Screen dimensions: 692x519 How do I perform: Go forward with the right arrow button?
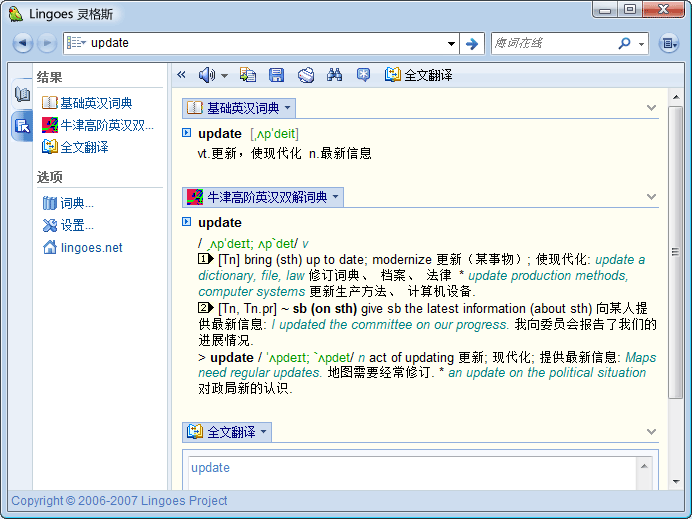46,43
